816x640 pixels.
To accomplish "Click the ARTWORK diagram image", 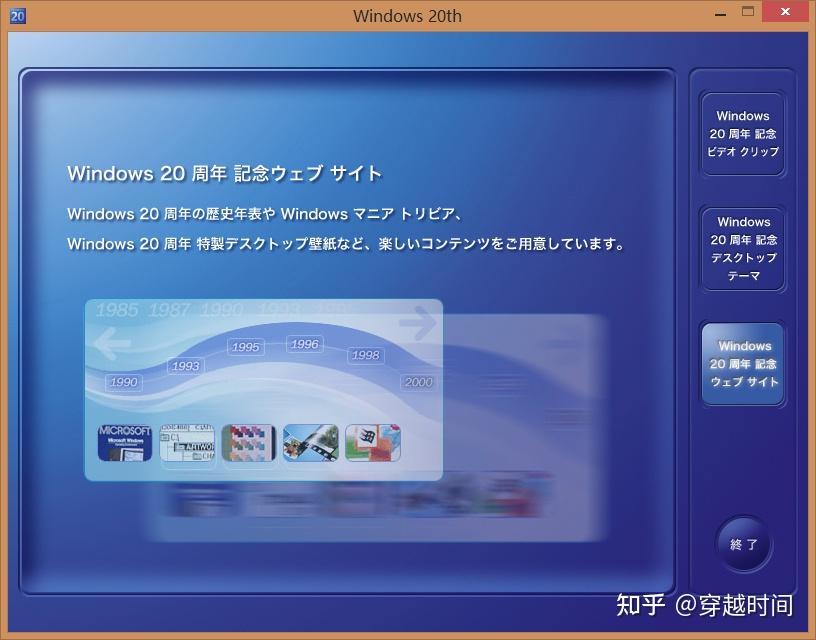I will [185, 443].
